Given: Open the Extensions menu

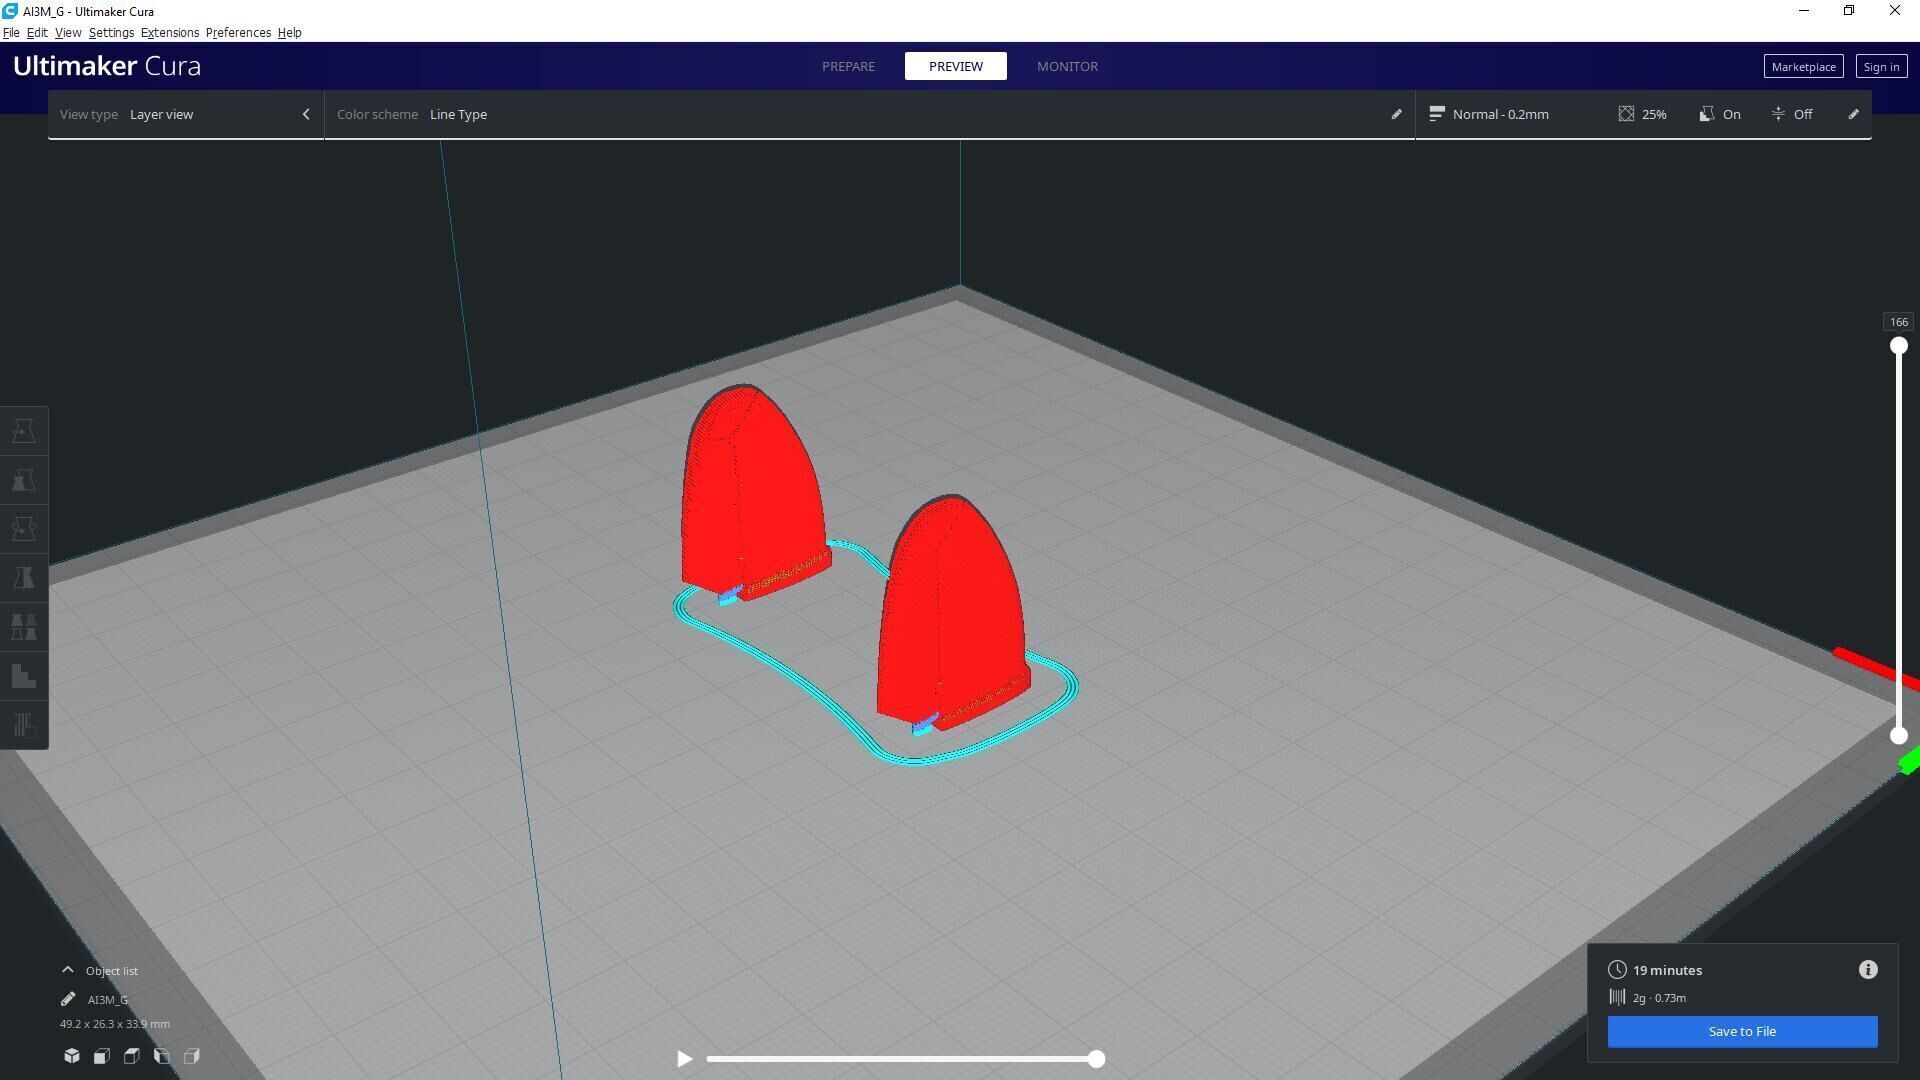Looking at the screenshot, I should tap(169, 32).
